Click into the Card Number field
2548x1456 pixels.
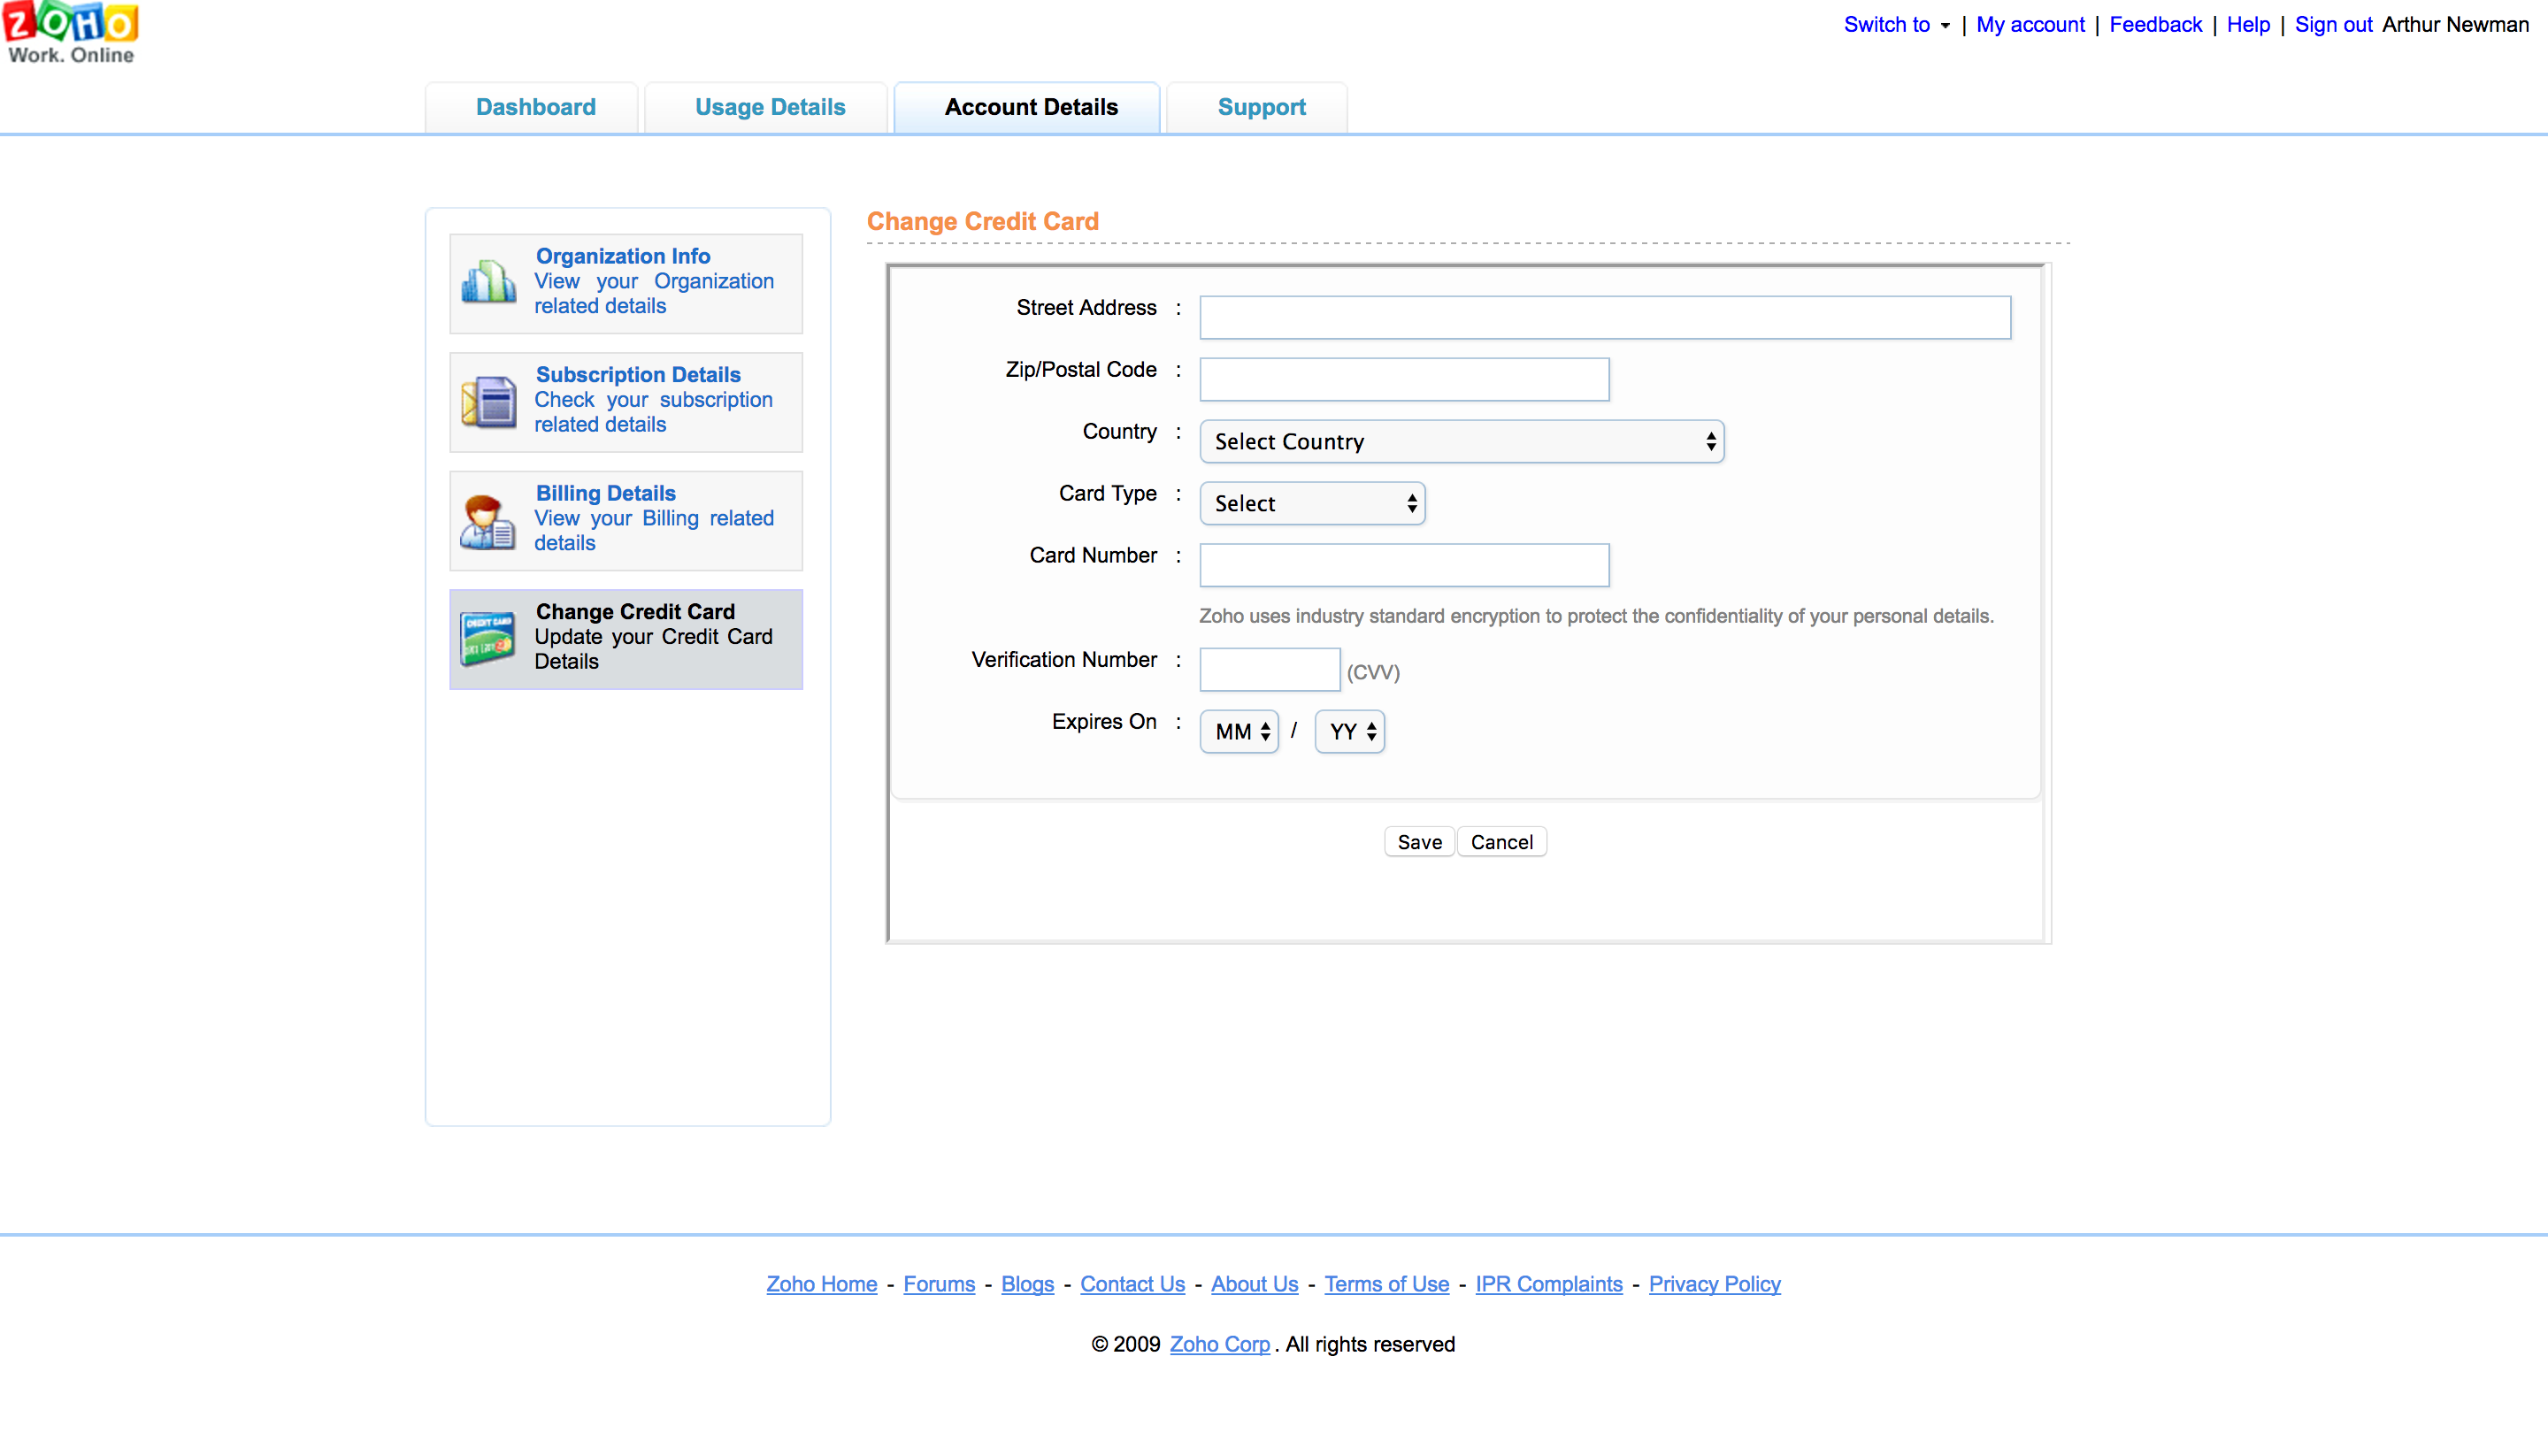[x=1403, y=565]
